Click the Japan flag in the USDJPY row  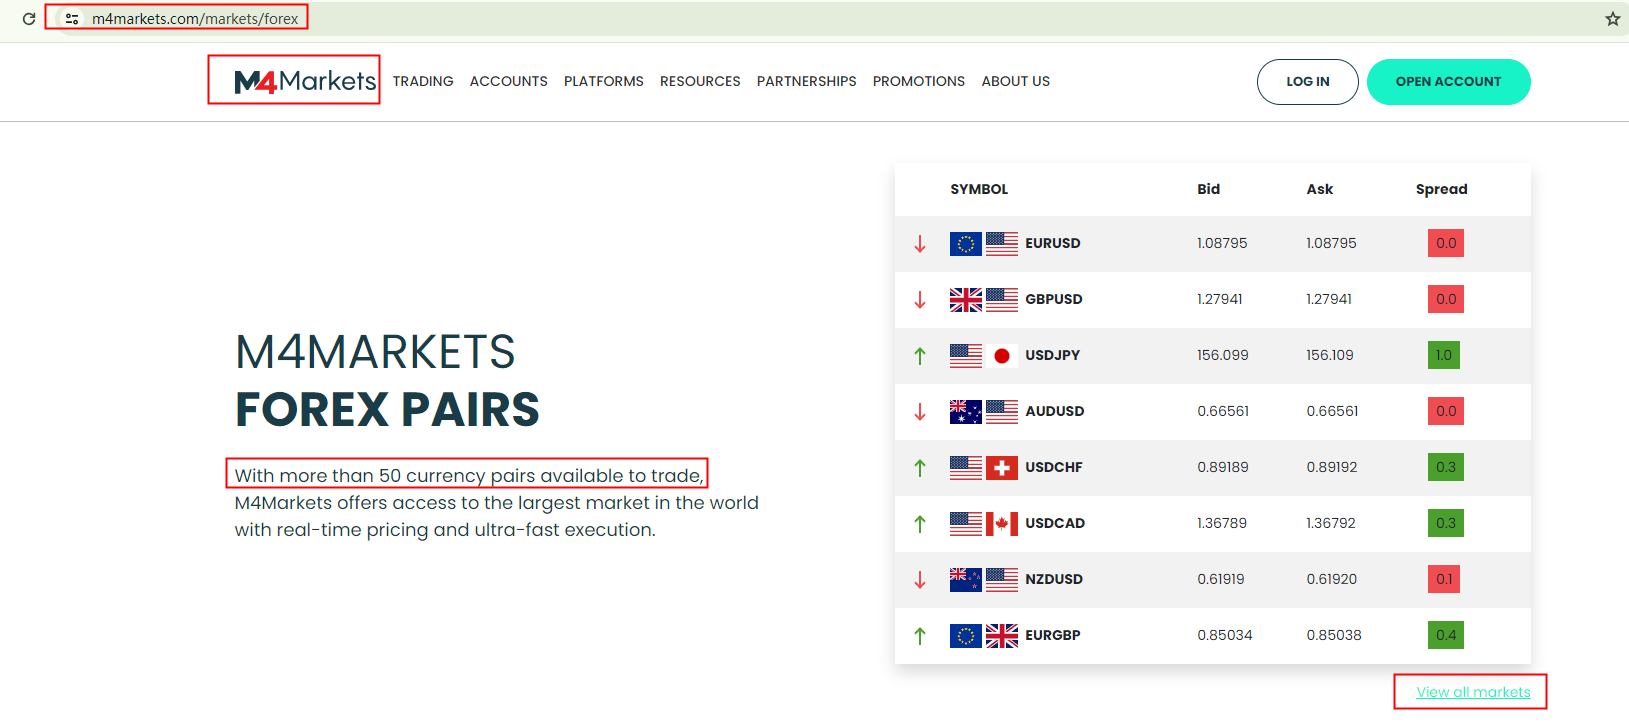click(1002, 355)
